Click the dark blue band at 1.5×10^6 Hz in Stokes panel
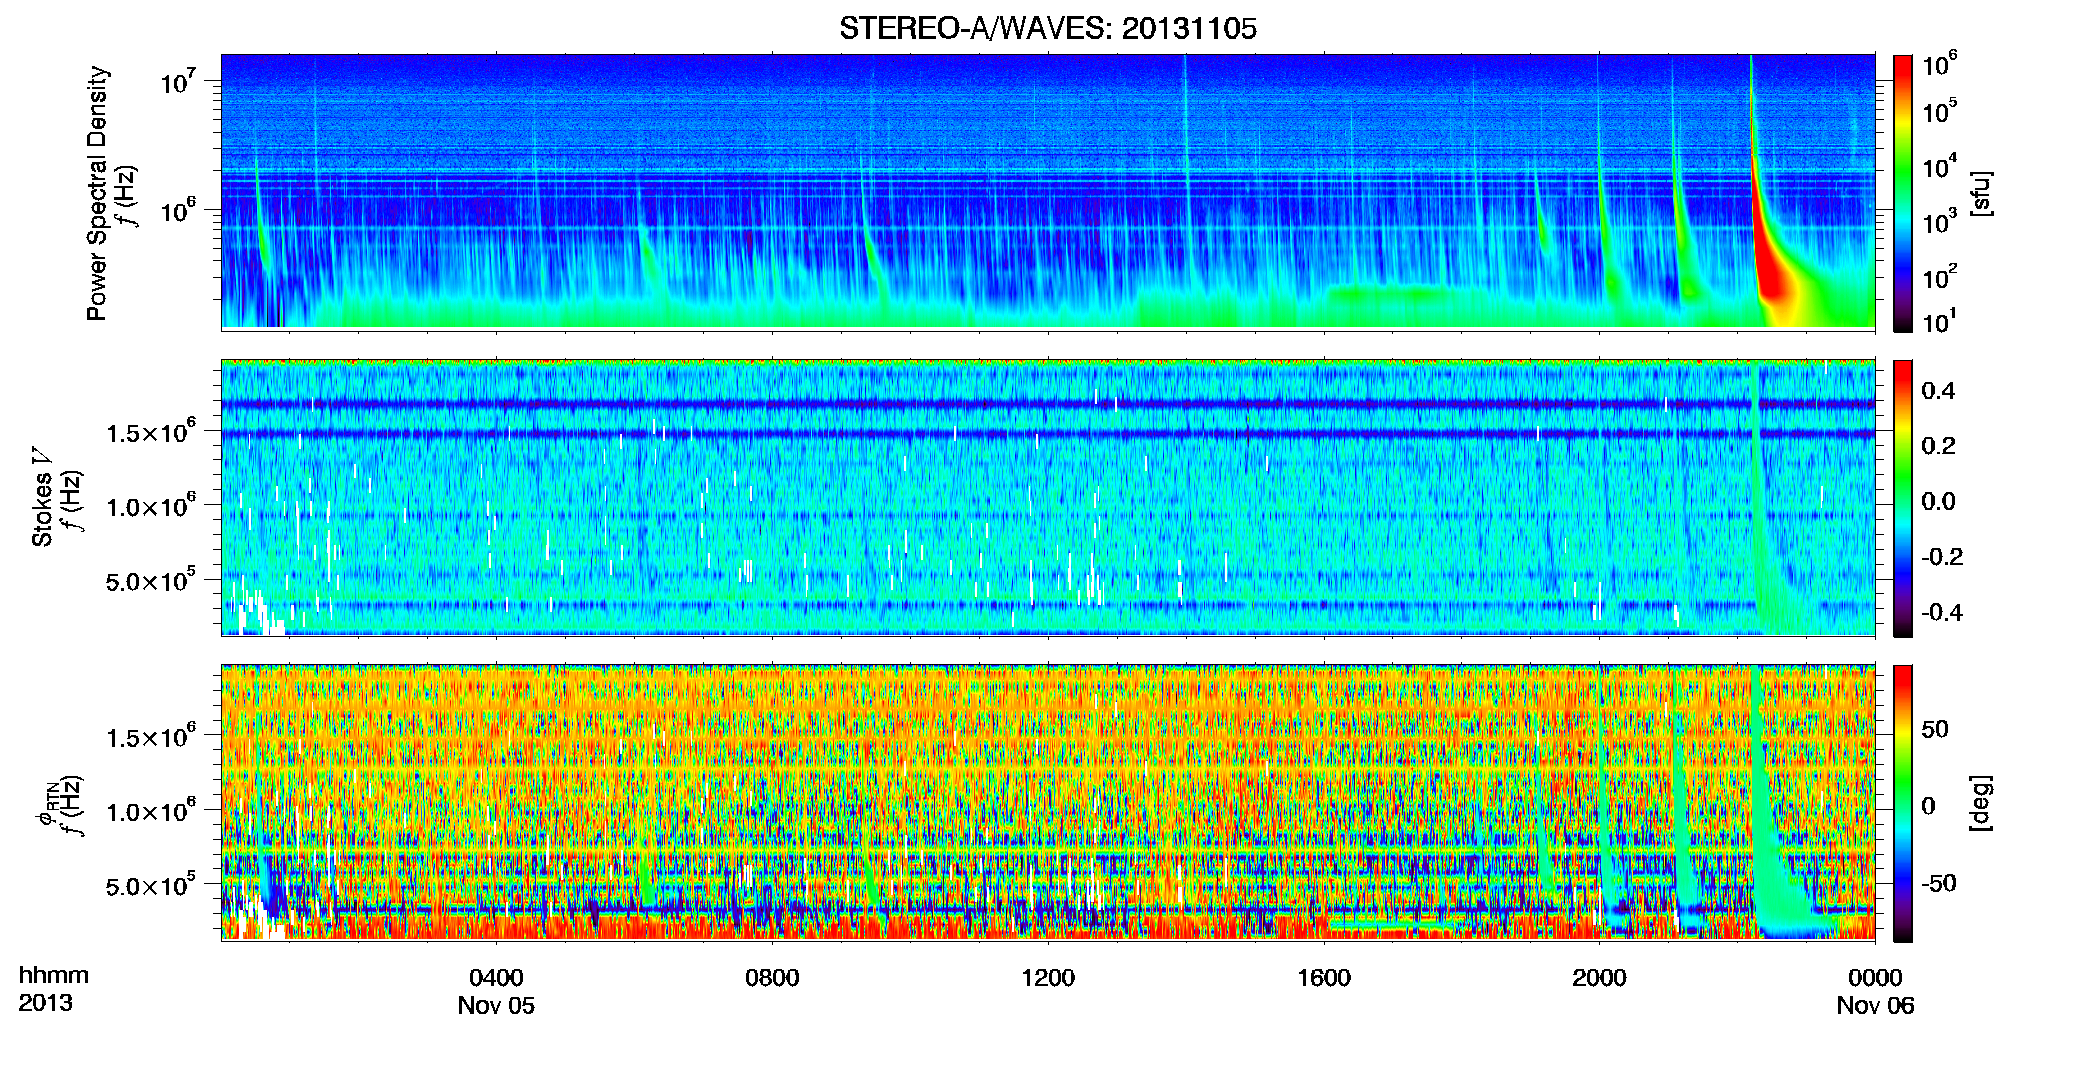Image resolution: width=2096 pixels, height=1080 pixels. tap(1047, 434)
